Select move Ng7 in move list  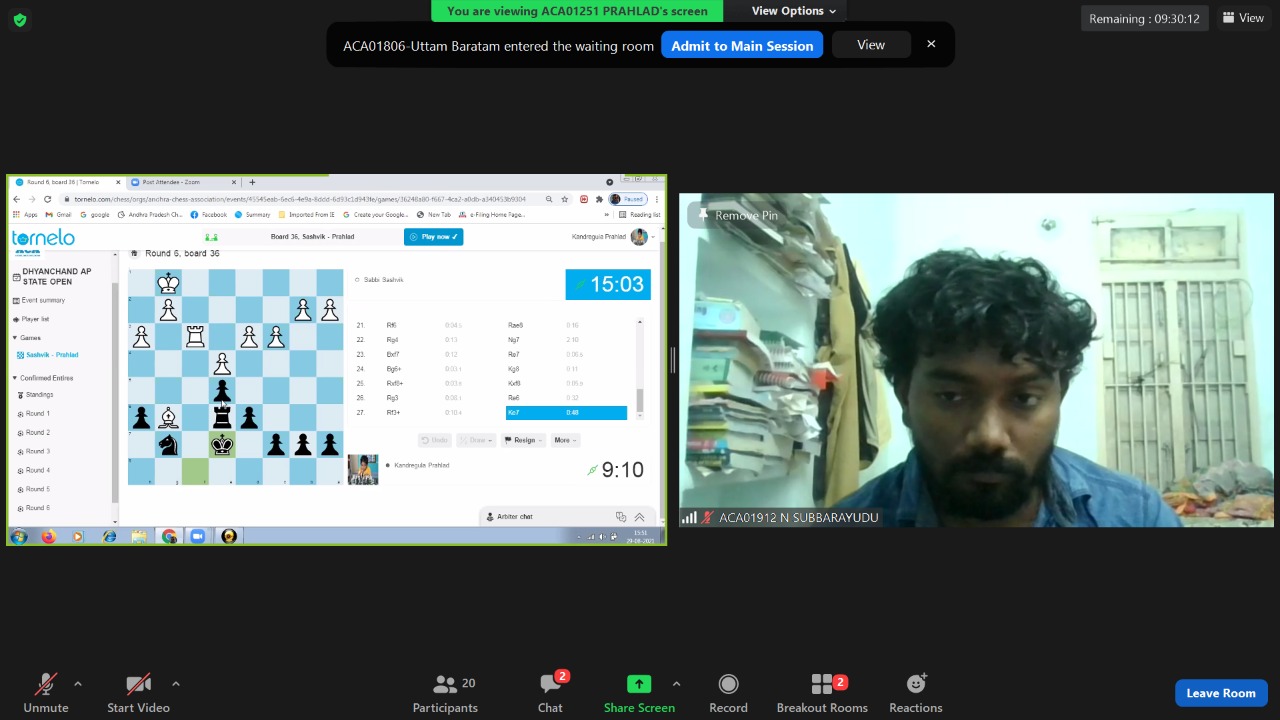(x=513, y=340)
